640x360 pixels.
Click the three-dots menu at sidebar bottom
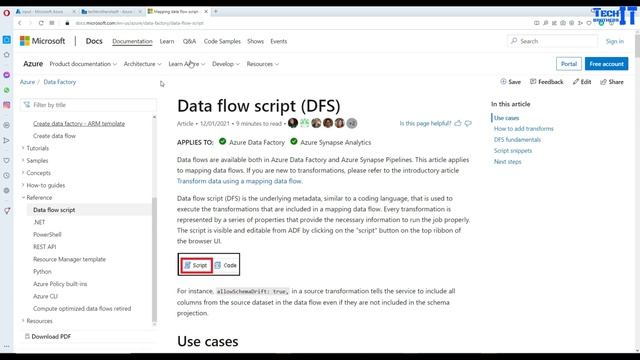click(x=7, y=347)
